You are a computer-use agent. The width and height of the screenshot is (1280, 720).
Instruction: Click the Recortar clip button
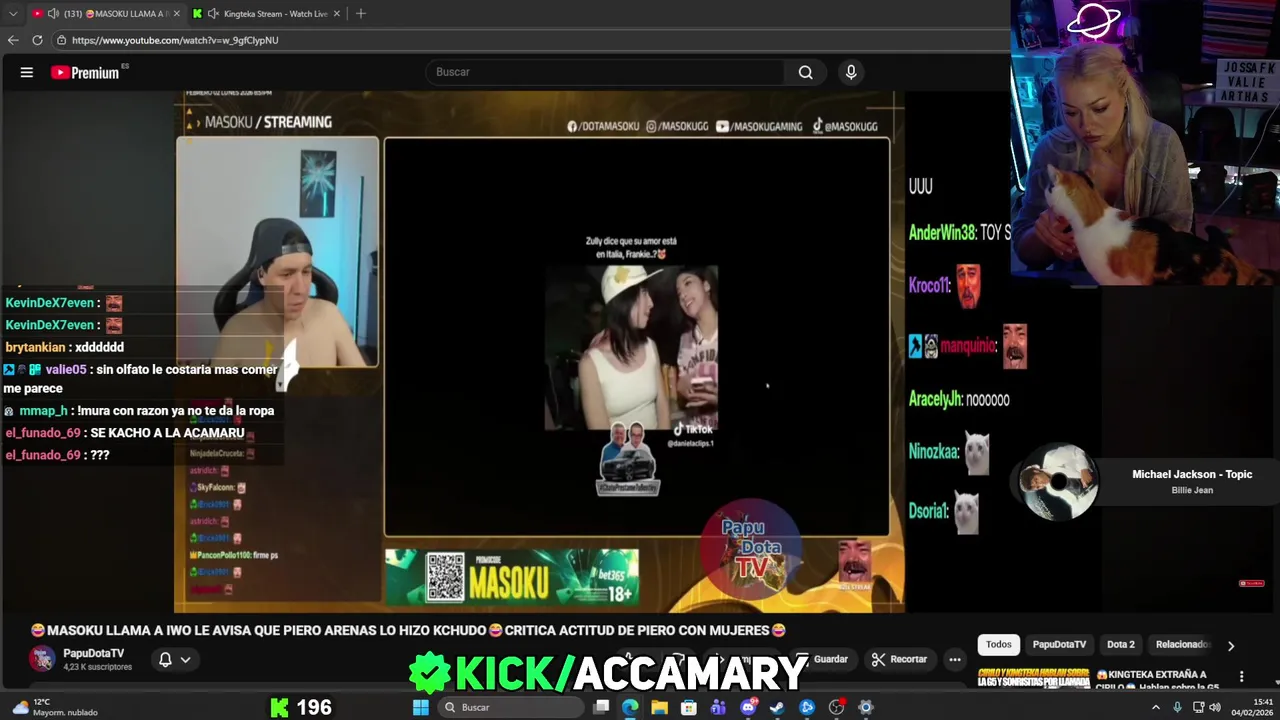point(899,659)
